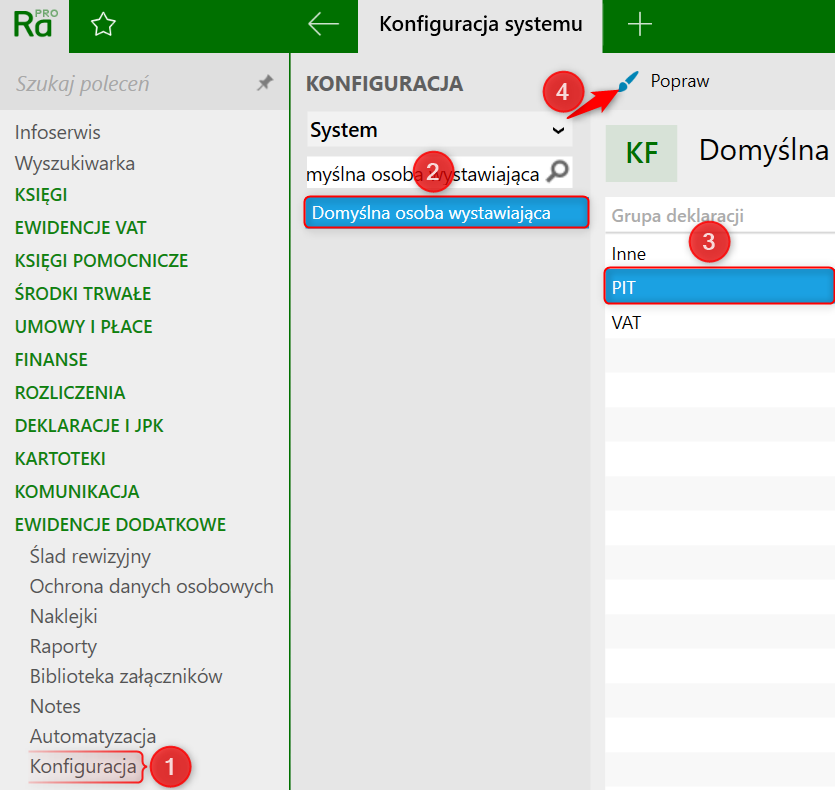
Task: Open Naklejki in the sidebar
Action: [x=64, y=616]
